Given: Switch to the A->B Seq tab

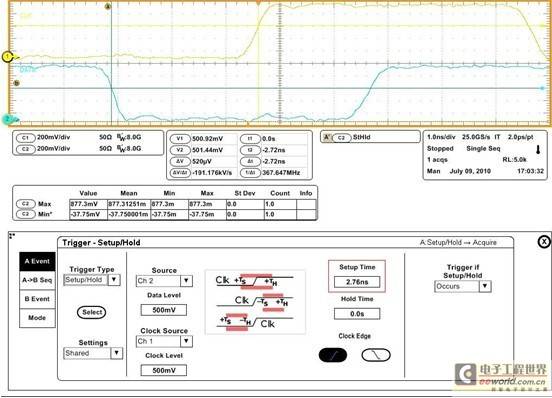Looking at the screenshot, I should pos(37,280).
